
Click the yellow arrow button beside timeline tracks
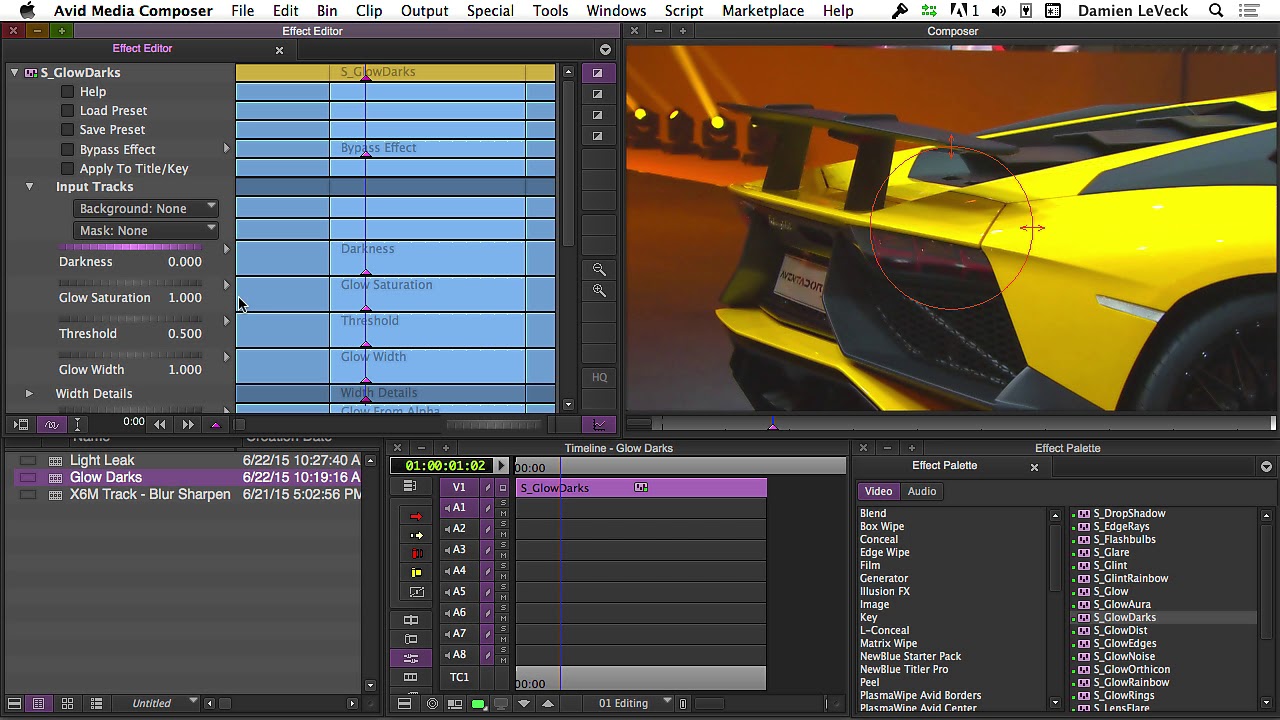pyautogui.click(x=417, y=535)
